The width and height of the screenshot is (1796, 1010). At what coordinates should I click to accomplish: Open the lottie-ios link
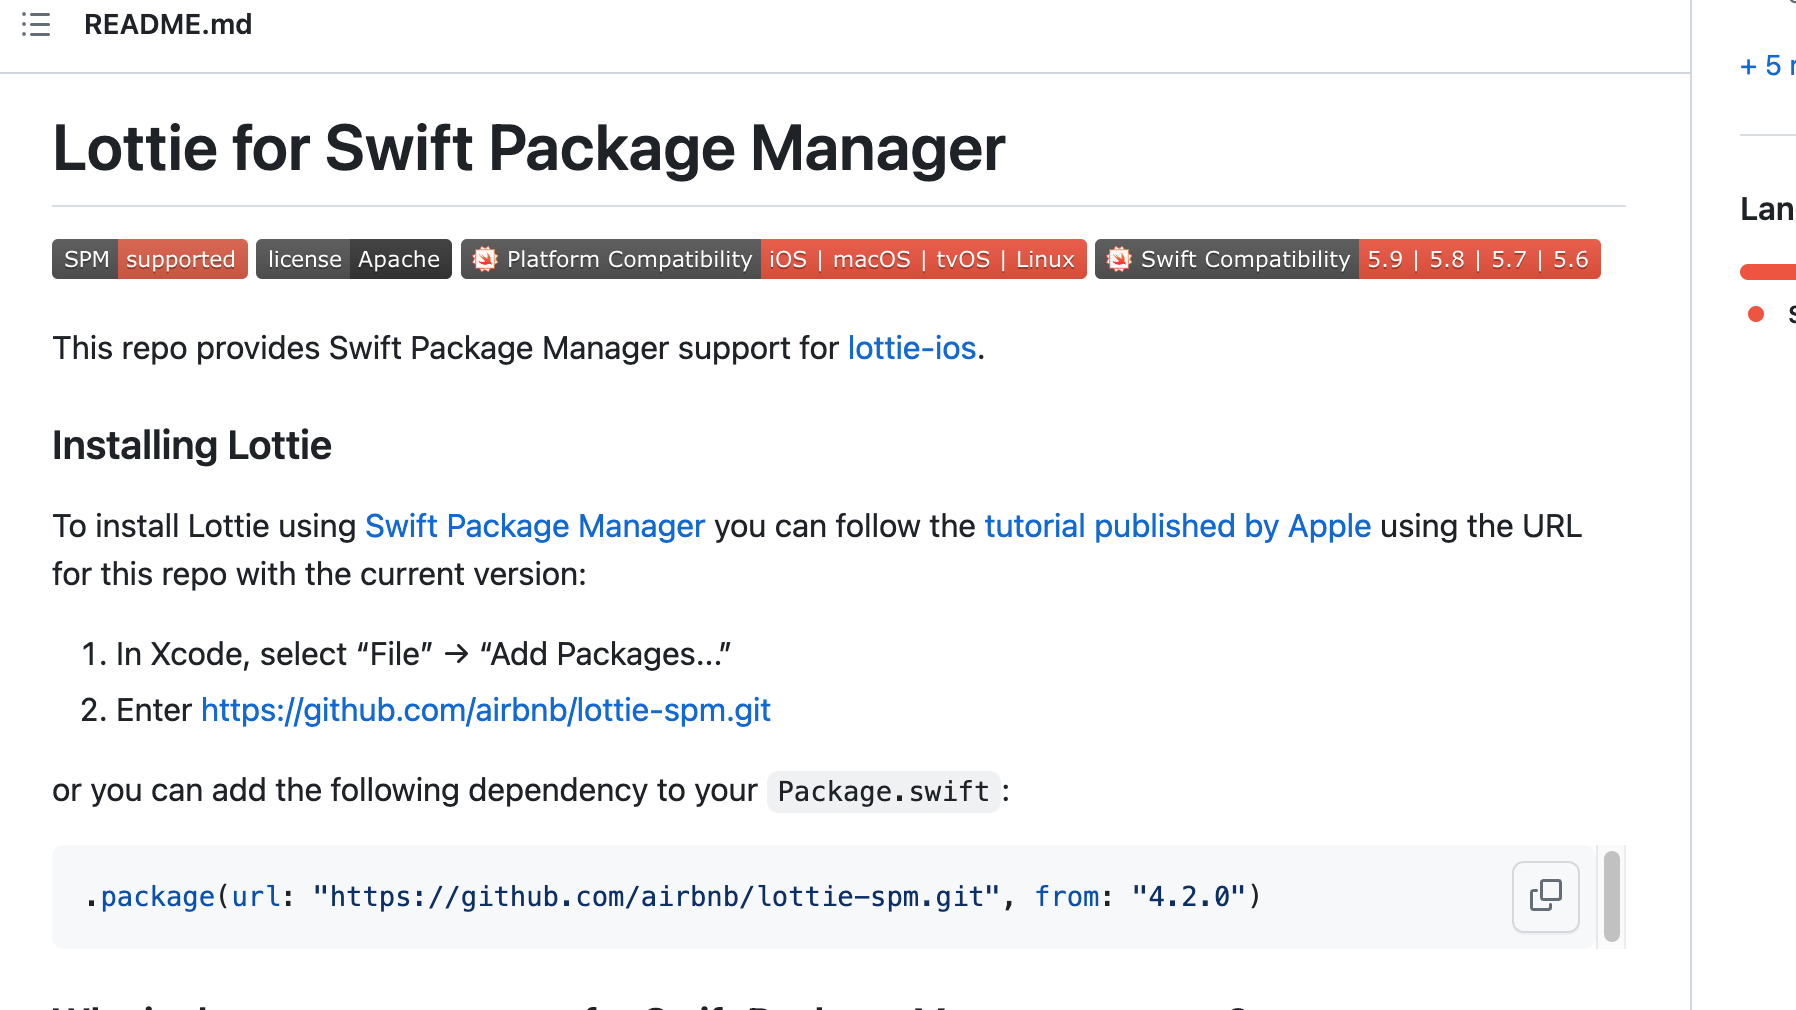click(912, 348)
